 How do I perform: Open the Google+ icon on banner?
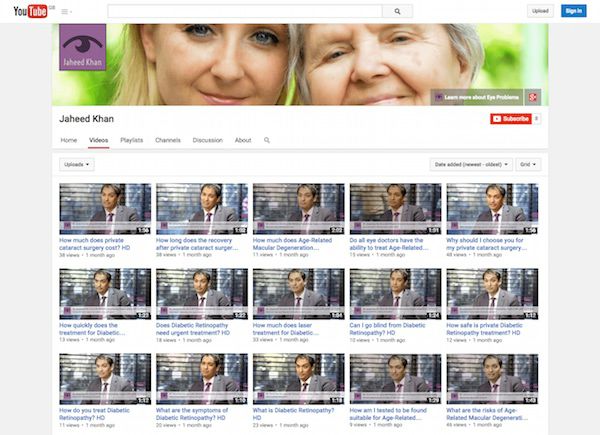pos(534,97)
